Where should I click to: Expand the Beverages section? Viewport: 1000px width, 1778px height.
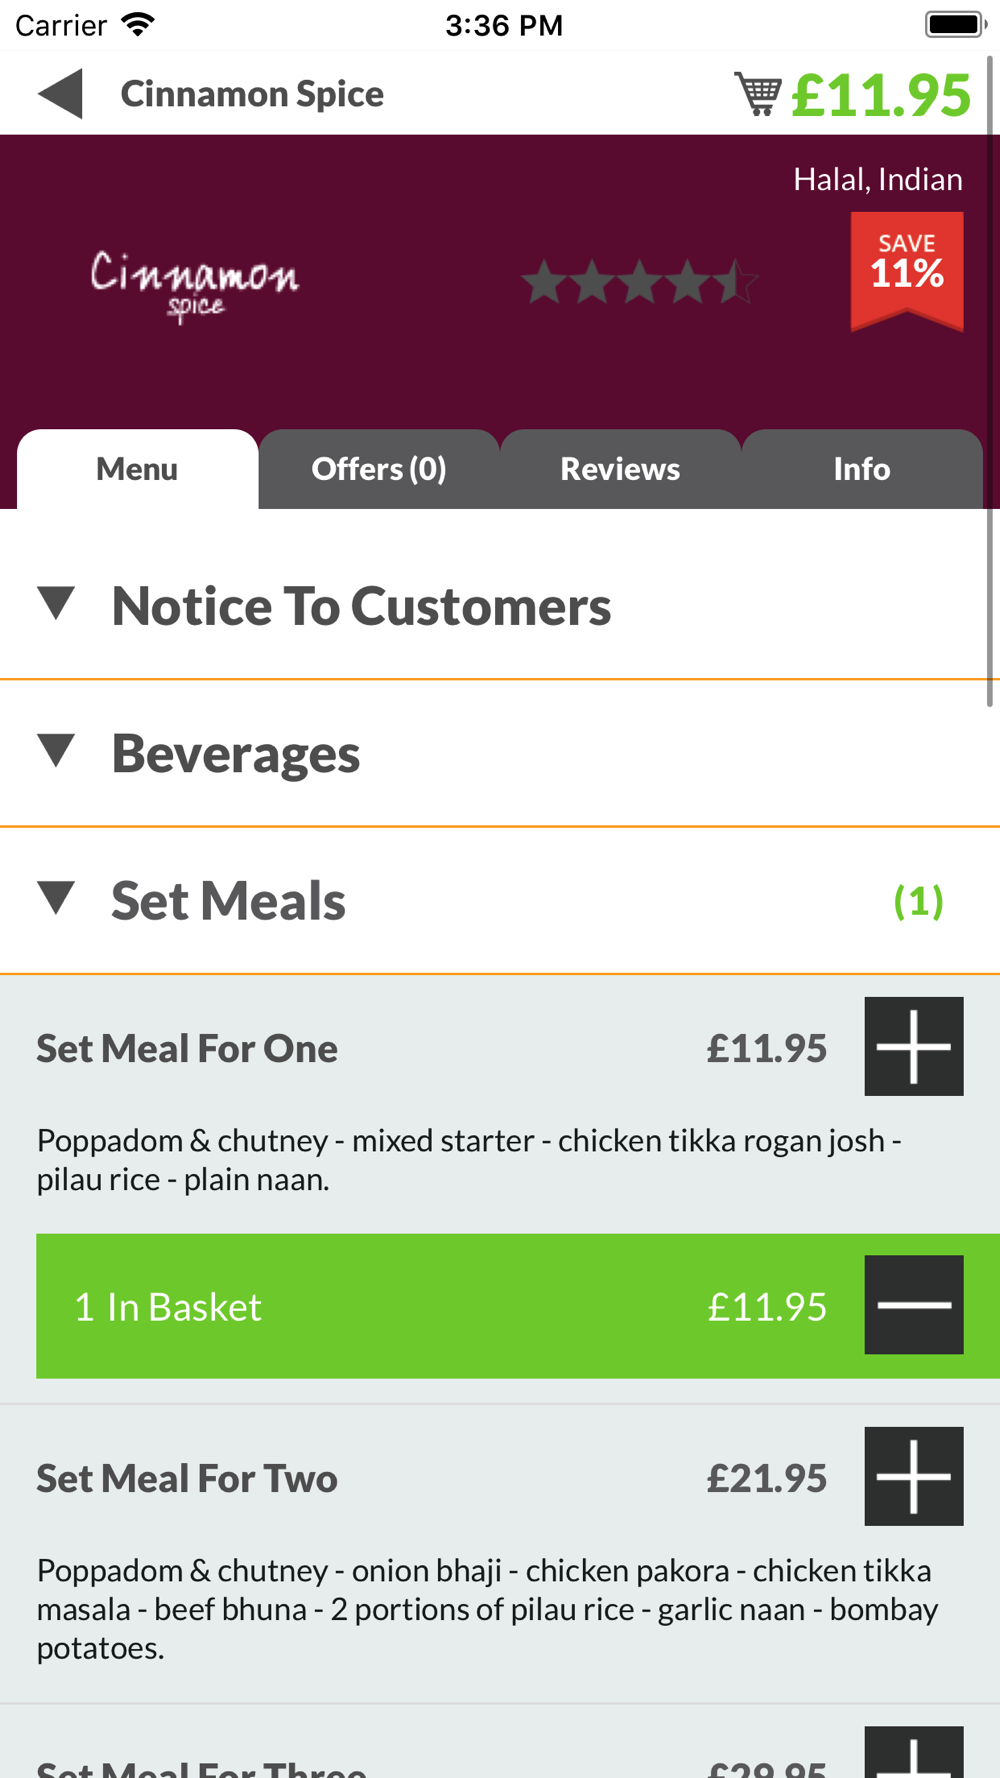[x=235, y=753]
